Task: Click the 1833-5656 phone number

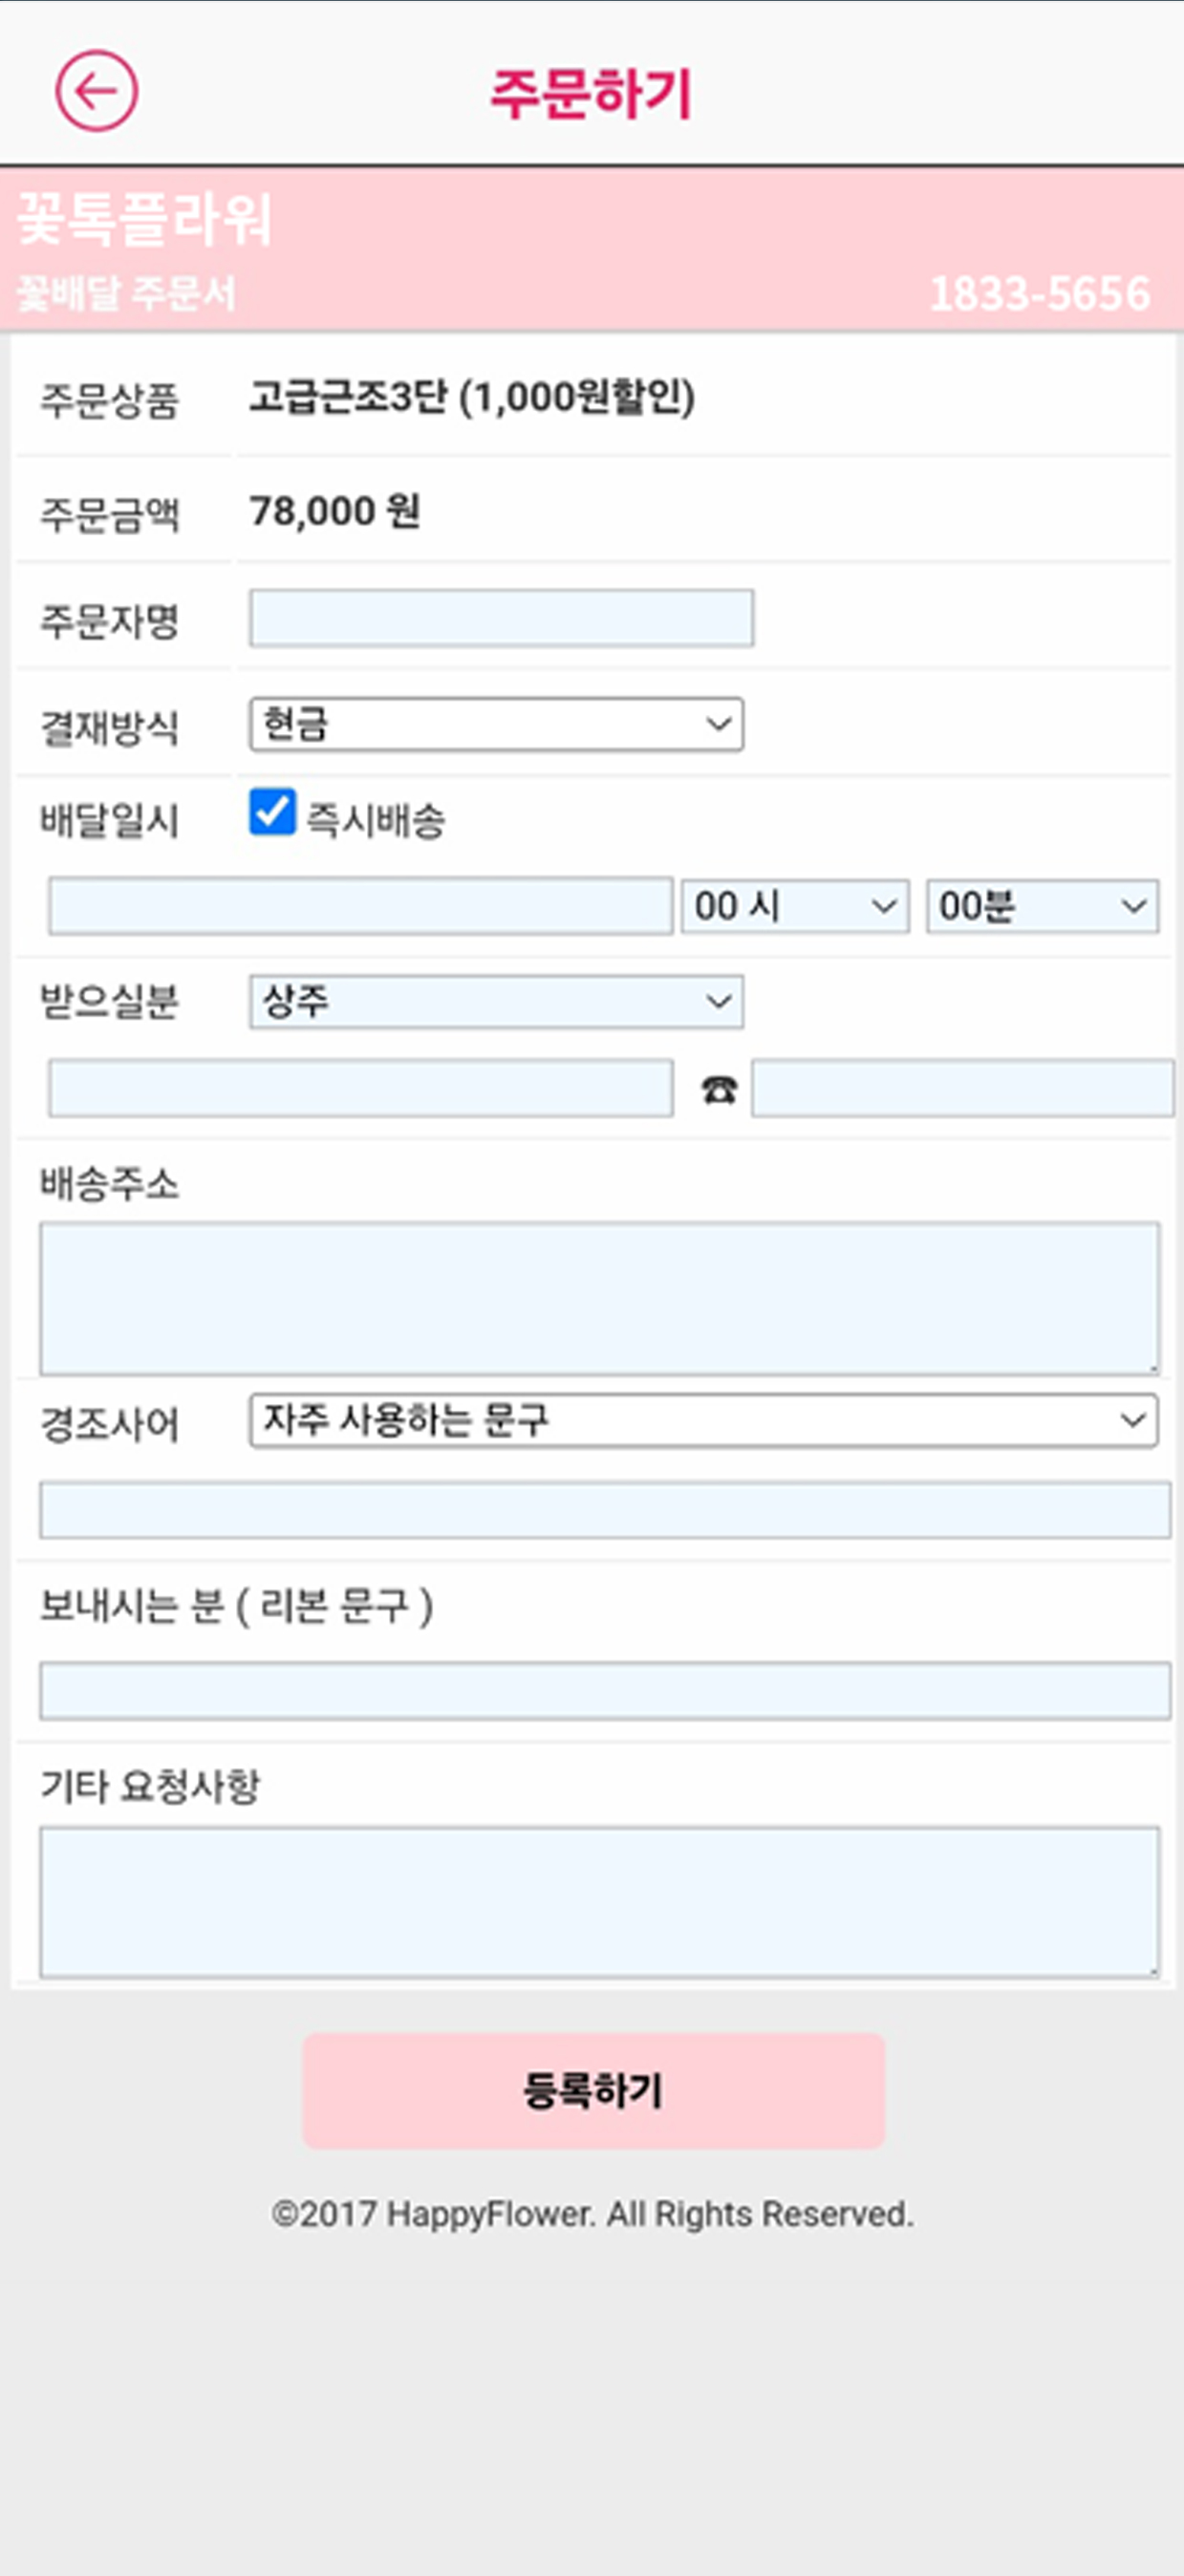Action: pos(1040,294)
